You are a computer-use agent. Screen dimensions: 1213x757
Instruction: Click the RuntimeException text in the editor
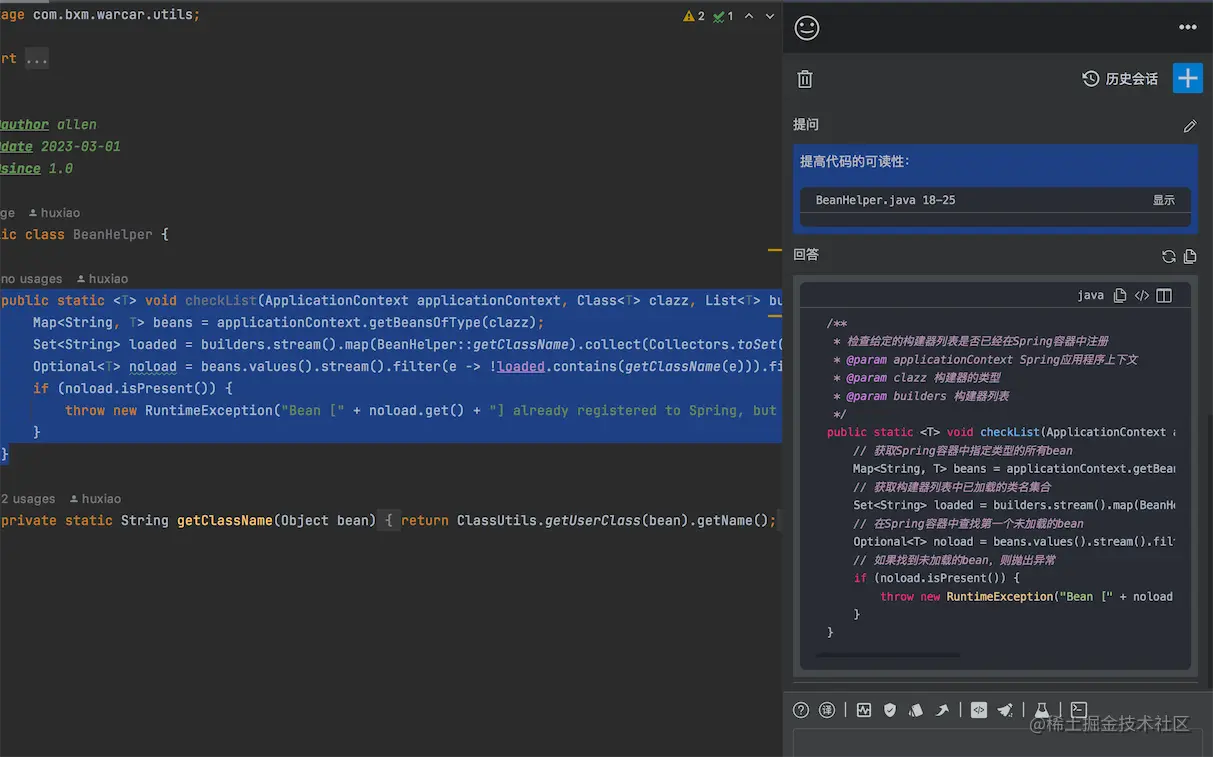tap(208, 411)
